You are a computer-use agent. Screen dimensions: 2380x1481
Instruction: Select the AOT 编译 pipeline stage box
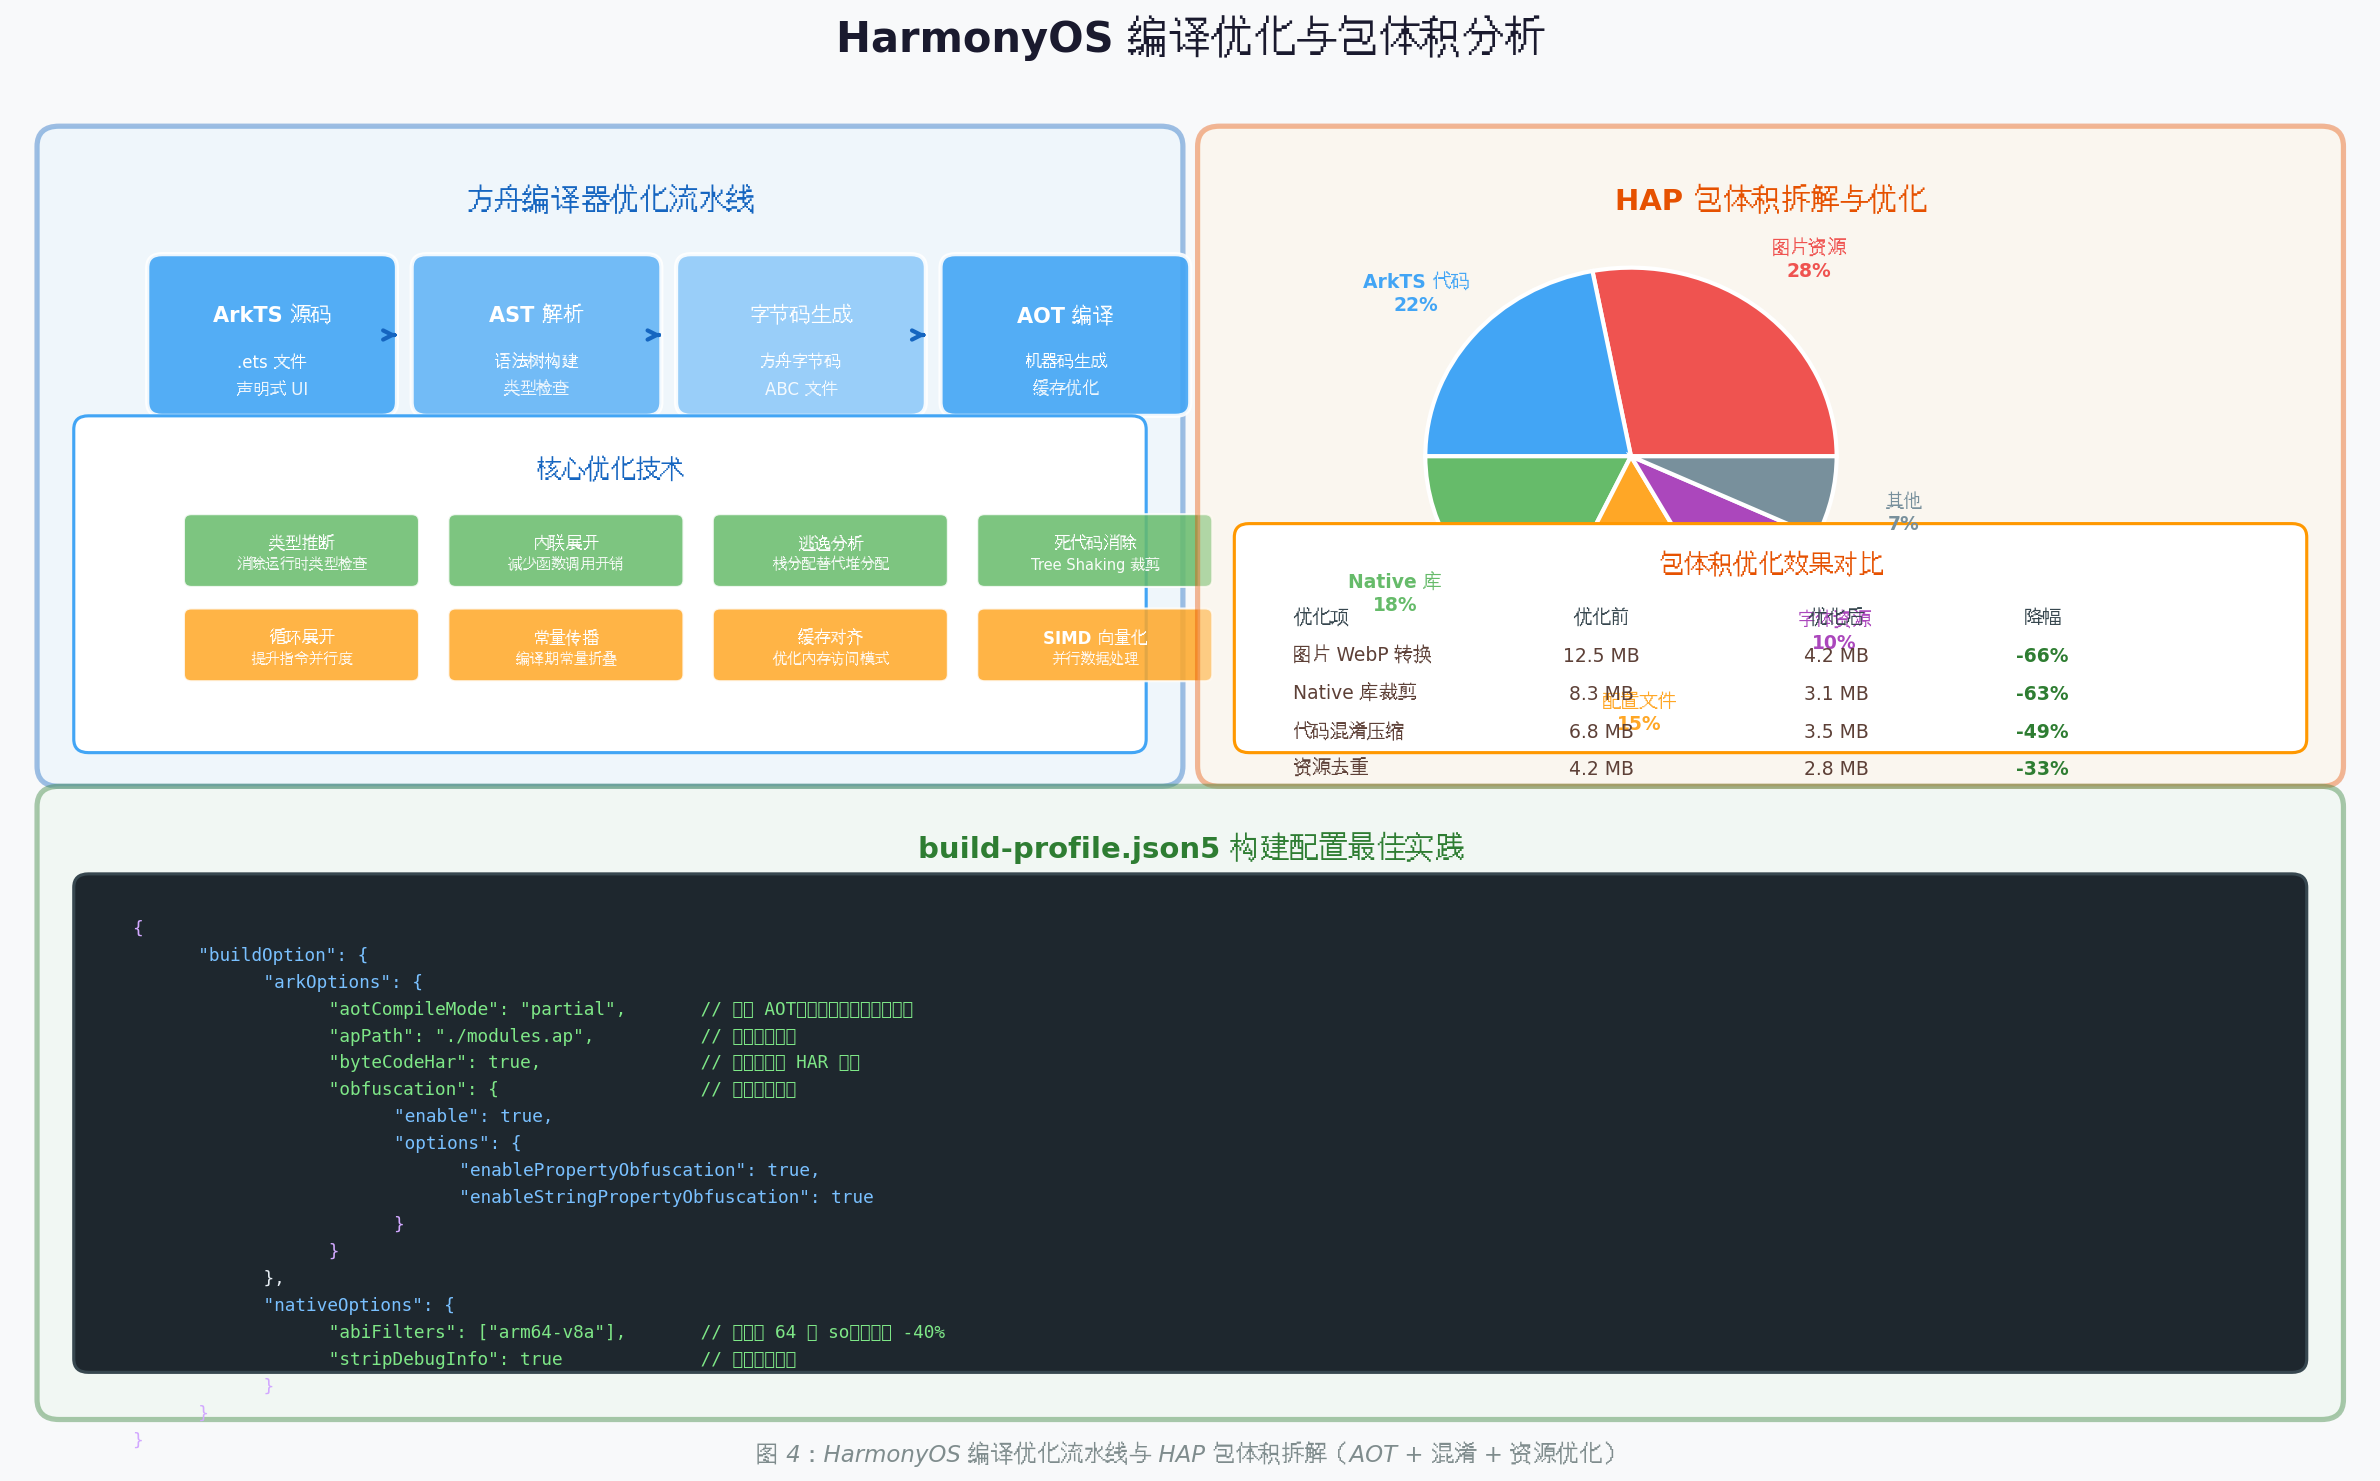[1065, 334]
